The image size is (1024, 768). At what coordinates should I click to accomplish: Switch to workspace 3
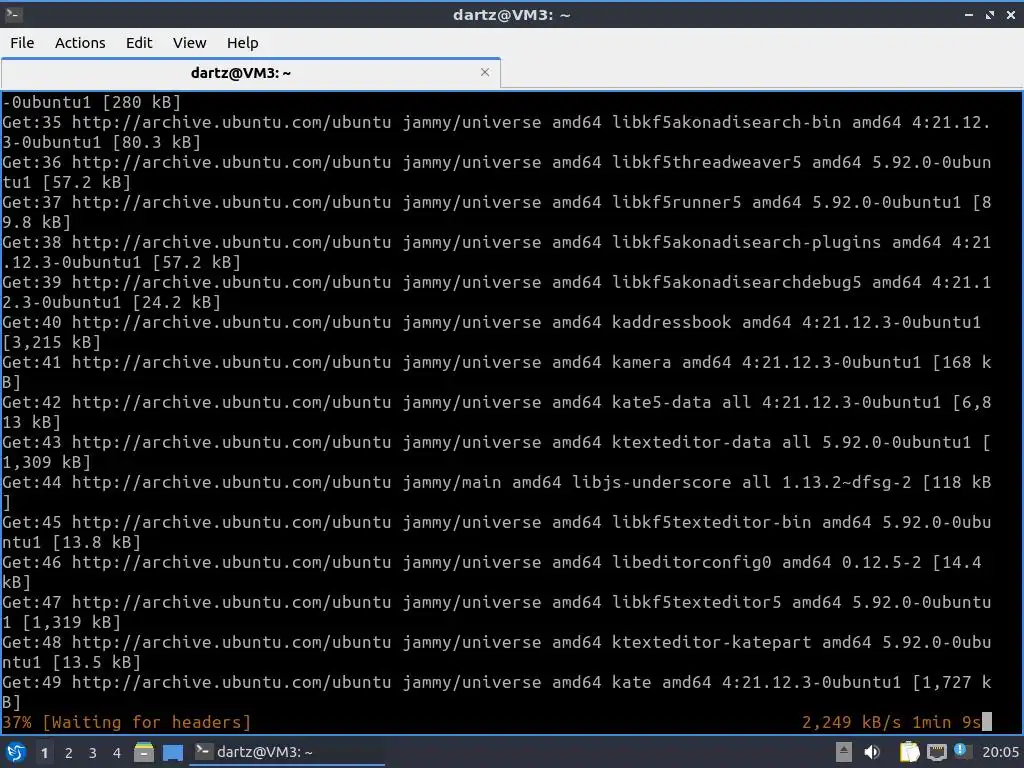pyautogui.click(x=93, y=753)
